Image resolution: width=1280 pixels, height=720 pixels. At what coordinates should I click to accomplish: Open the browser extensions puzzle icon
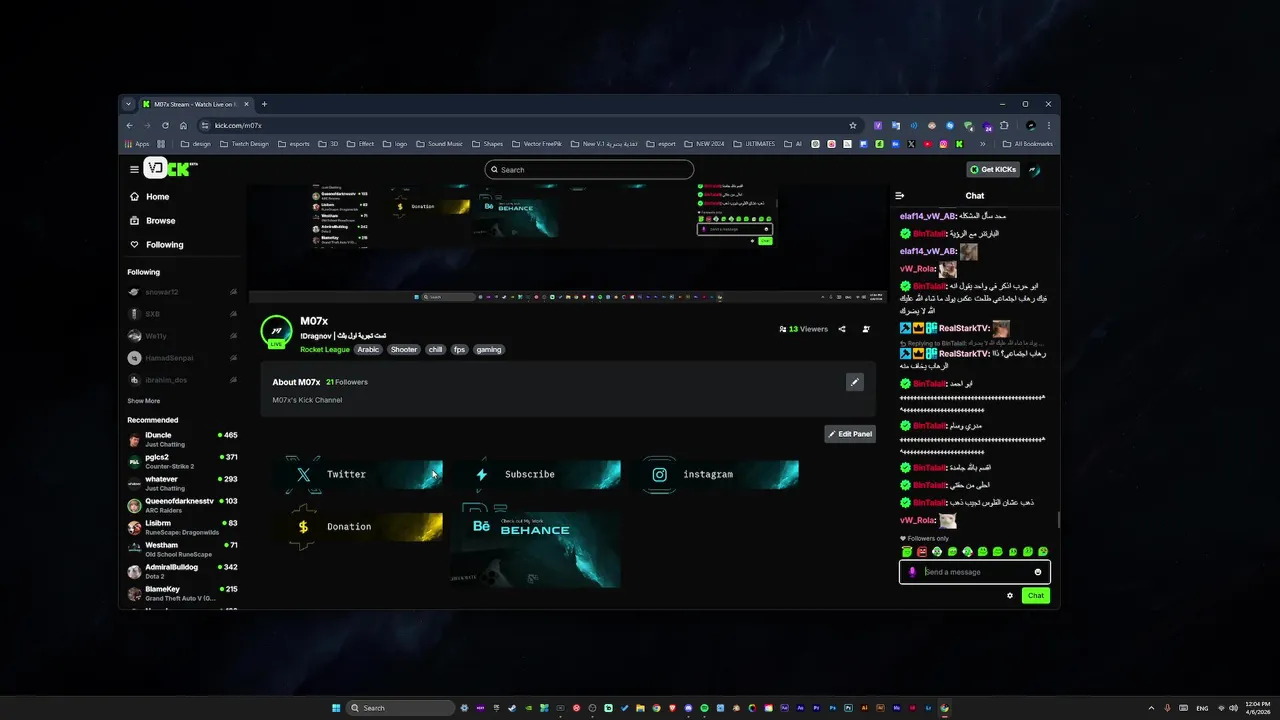click(1004, 126)
